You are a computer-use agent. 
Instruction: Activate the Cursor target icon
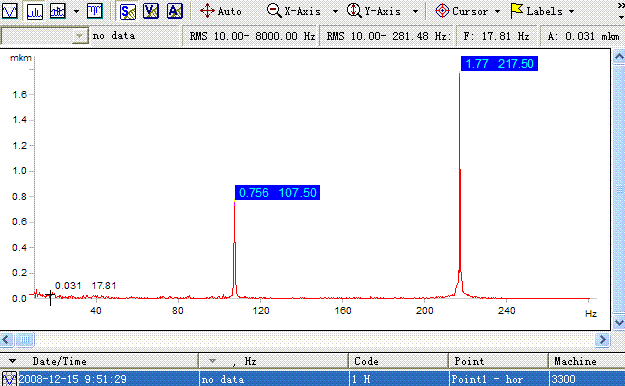442,11
